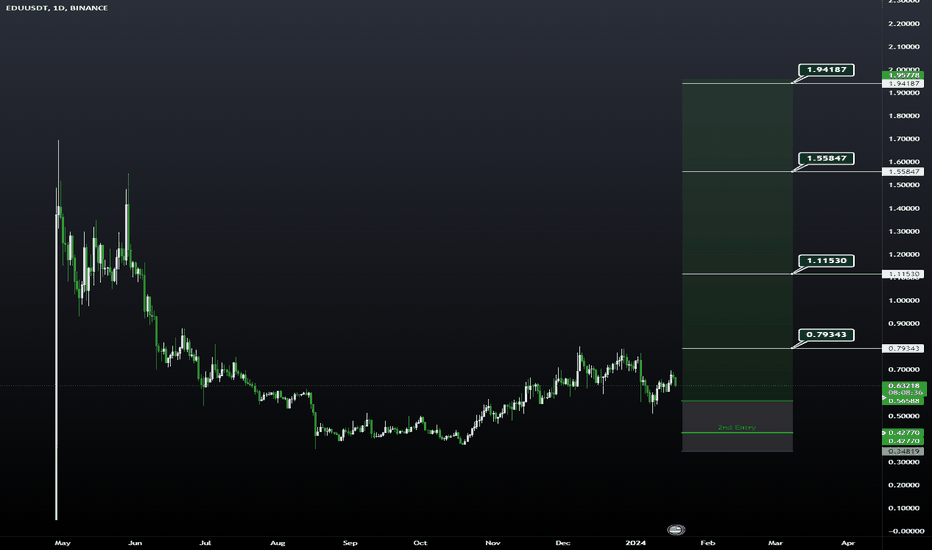The width and height of the screenshot is (932, 550).
Task: Click the white 0.79343 price axis label
Action: coord(903,348)
